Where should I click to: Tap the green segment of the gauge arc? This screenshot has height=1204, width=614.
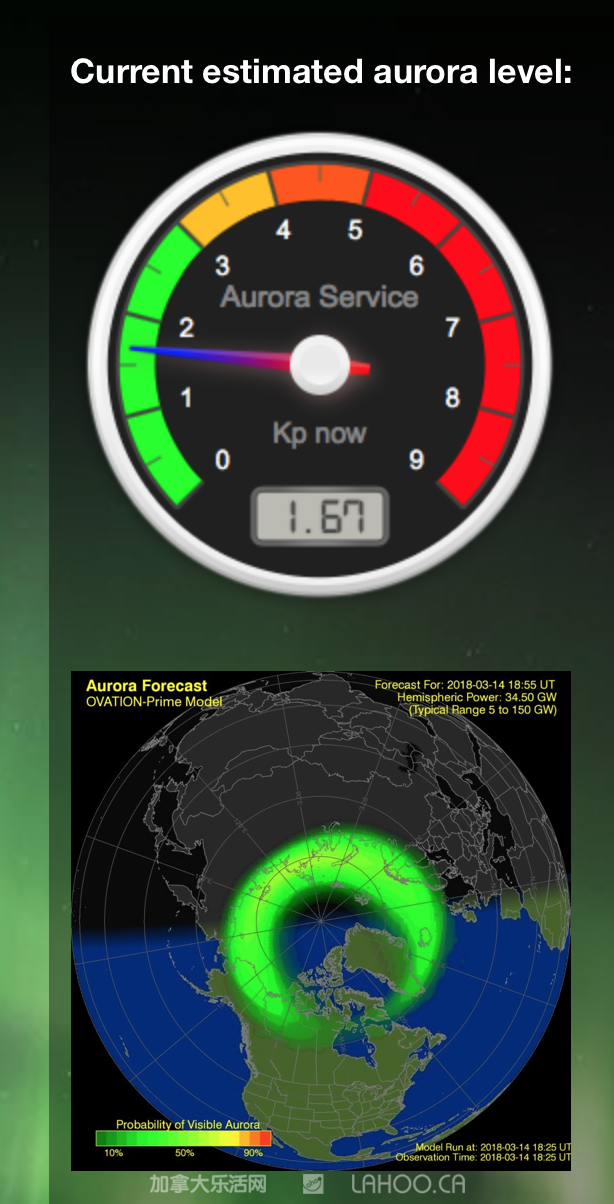[x=148, y=370]
